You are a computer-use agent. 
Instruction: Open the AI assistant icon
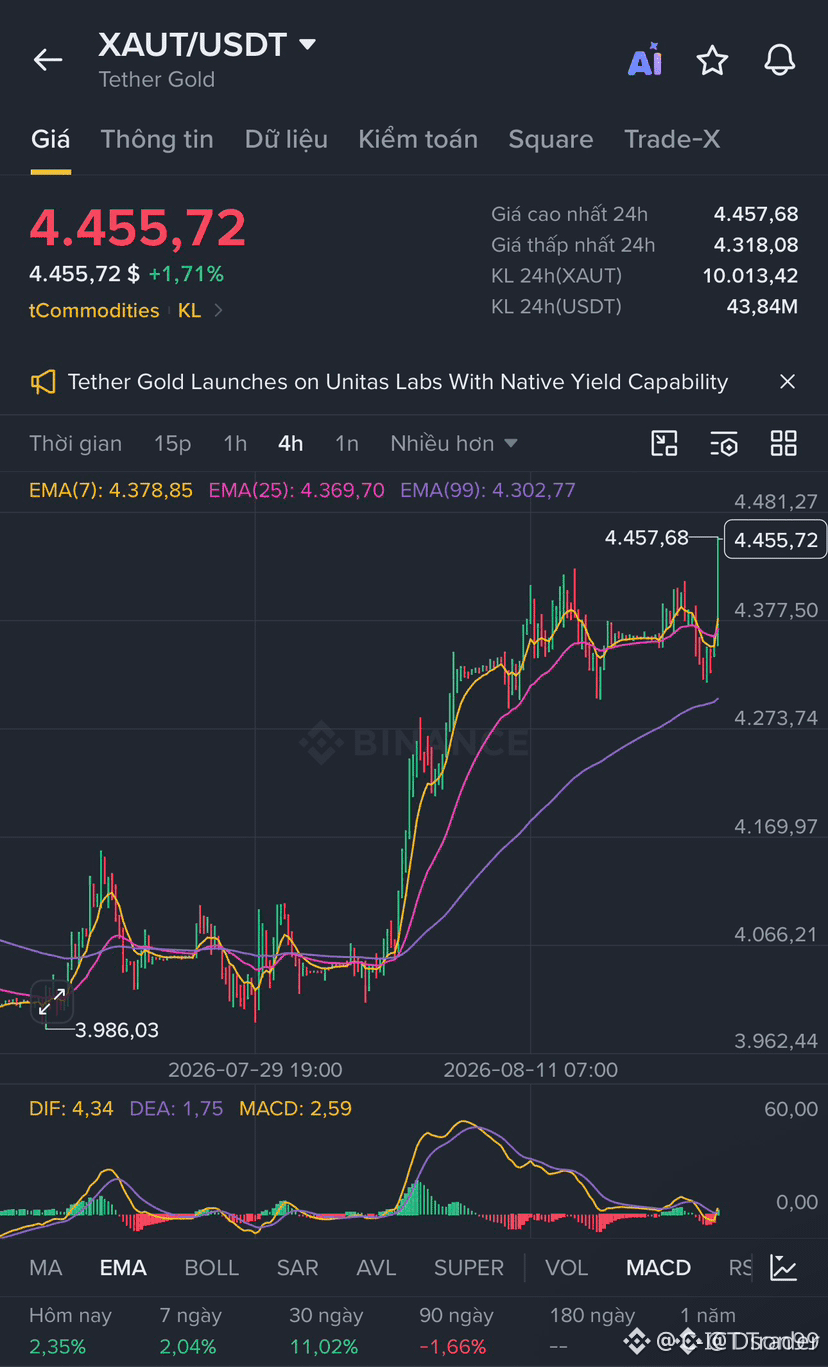[x=645, y=60]
